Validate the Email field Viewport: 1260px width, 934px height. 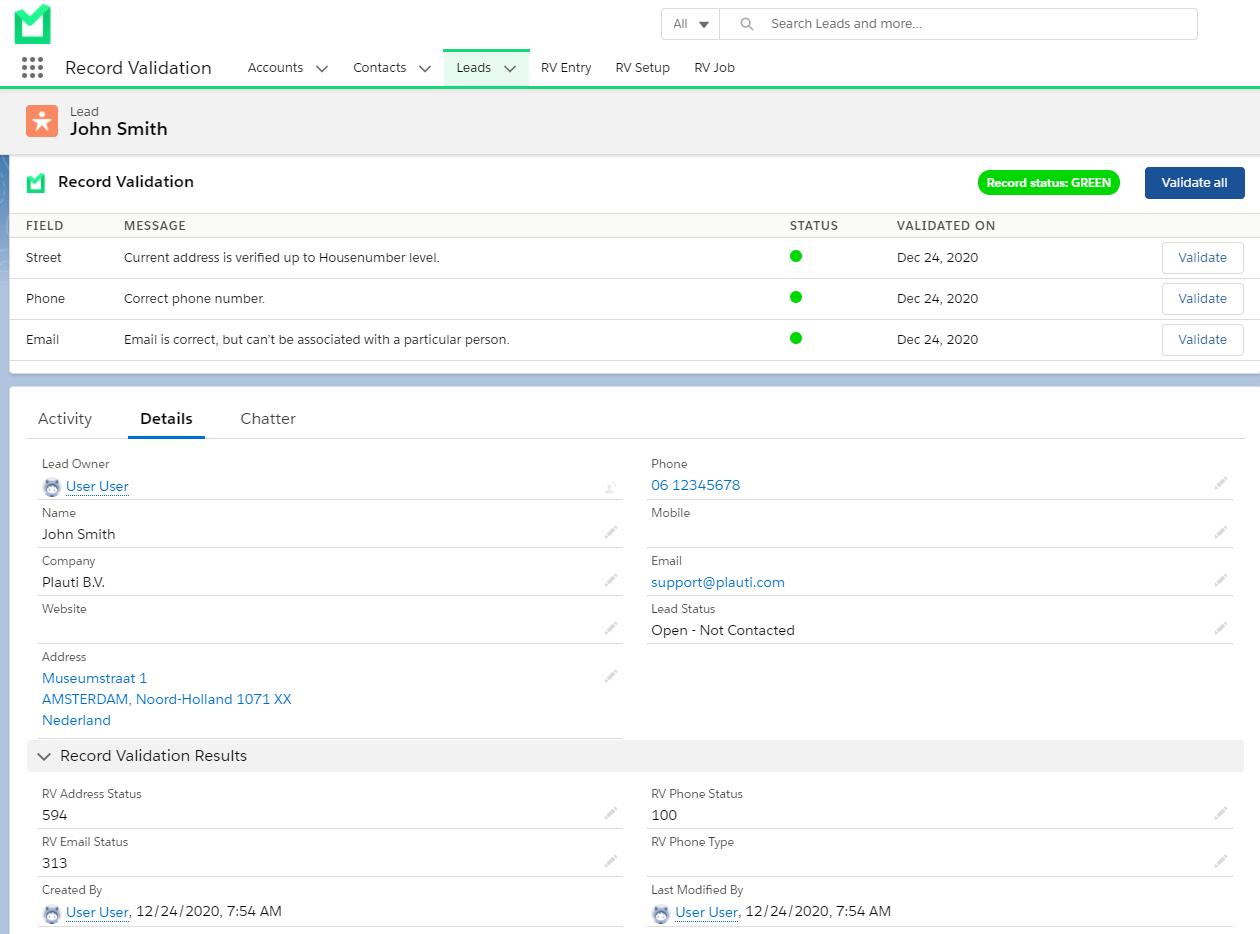1203,340
